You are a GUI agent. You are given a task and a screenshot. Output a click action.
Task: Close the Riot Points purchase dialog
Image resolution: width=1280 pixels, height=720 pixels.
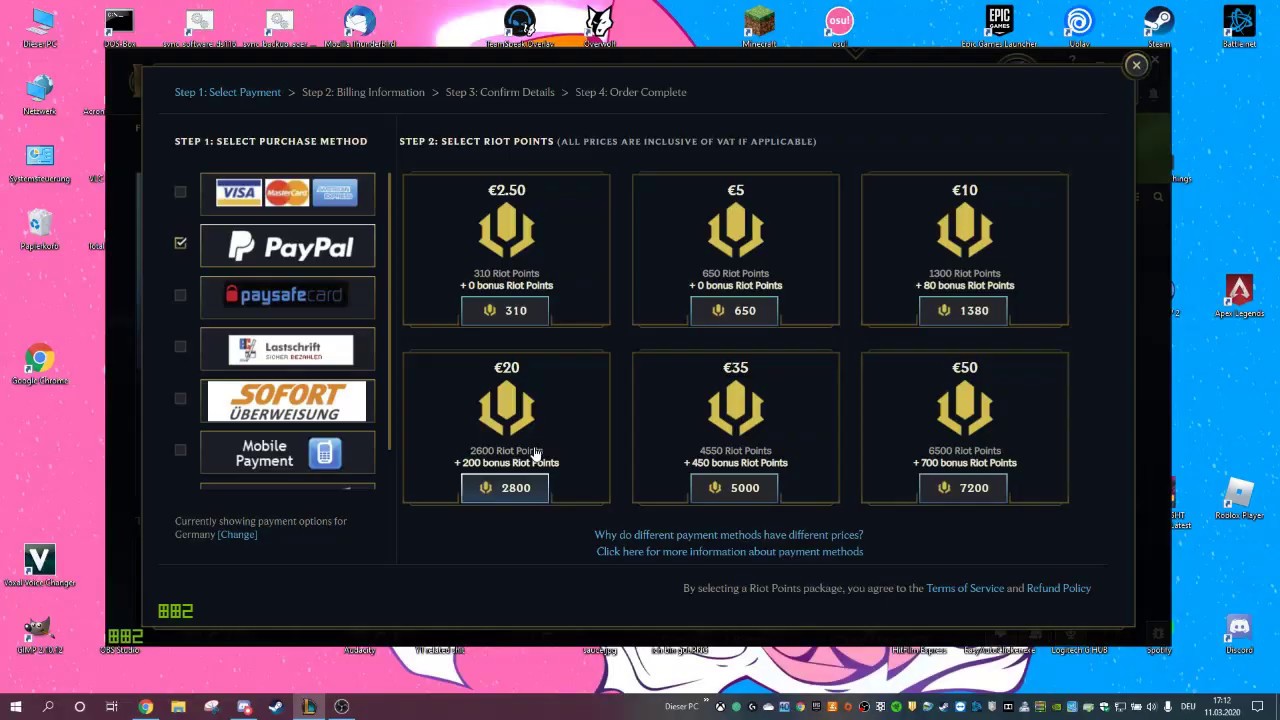(x=1136, y=65)
